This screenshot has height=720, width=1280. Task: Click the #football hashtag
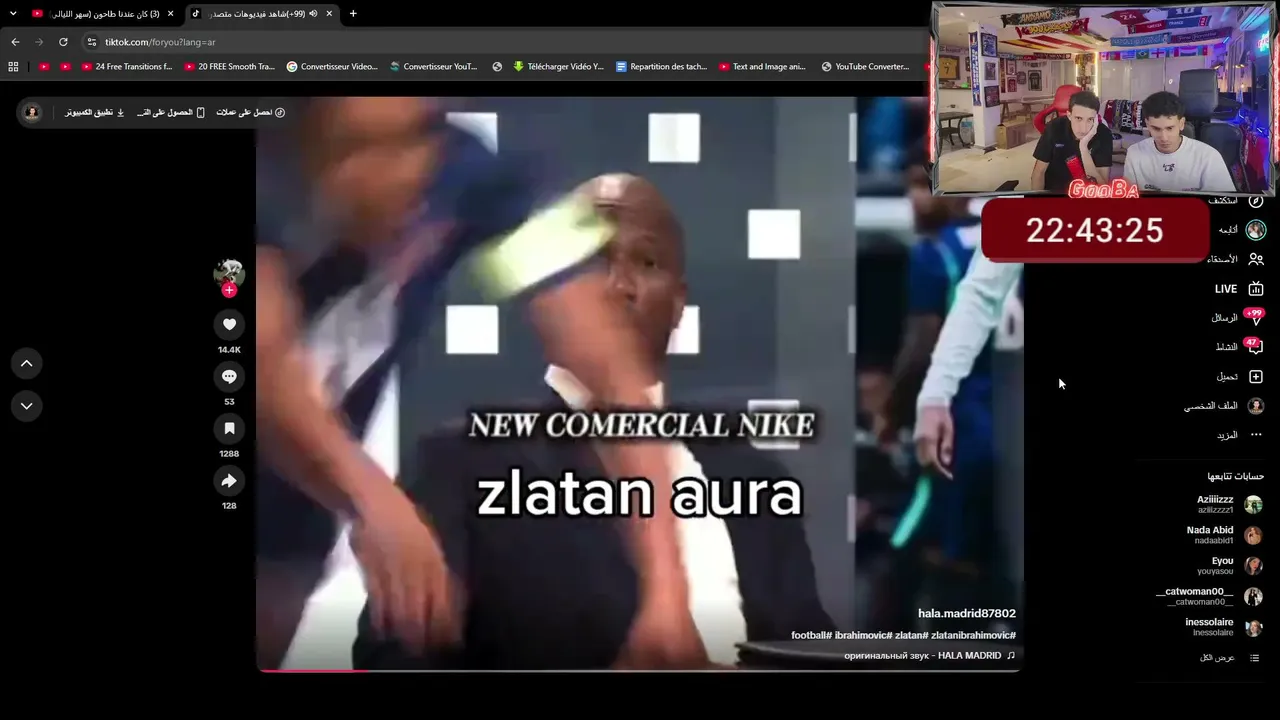(812, 635)
